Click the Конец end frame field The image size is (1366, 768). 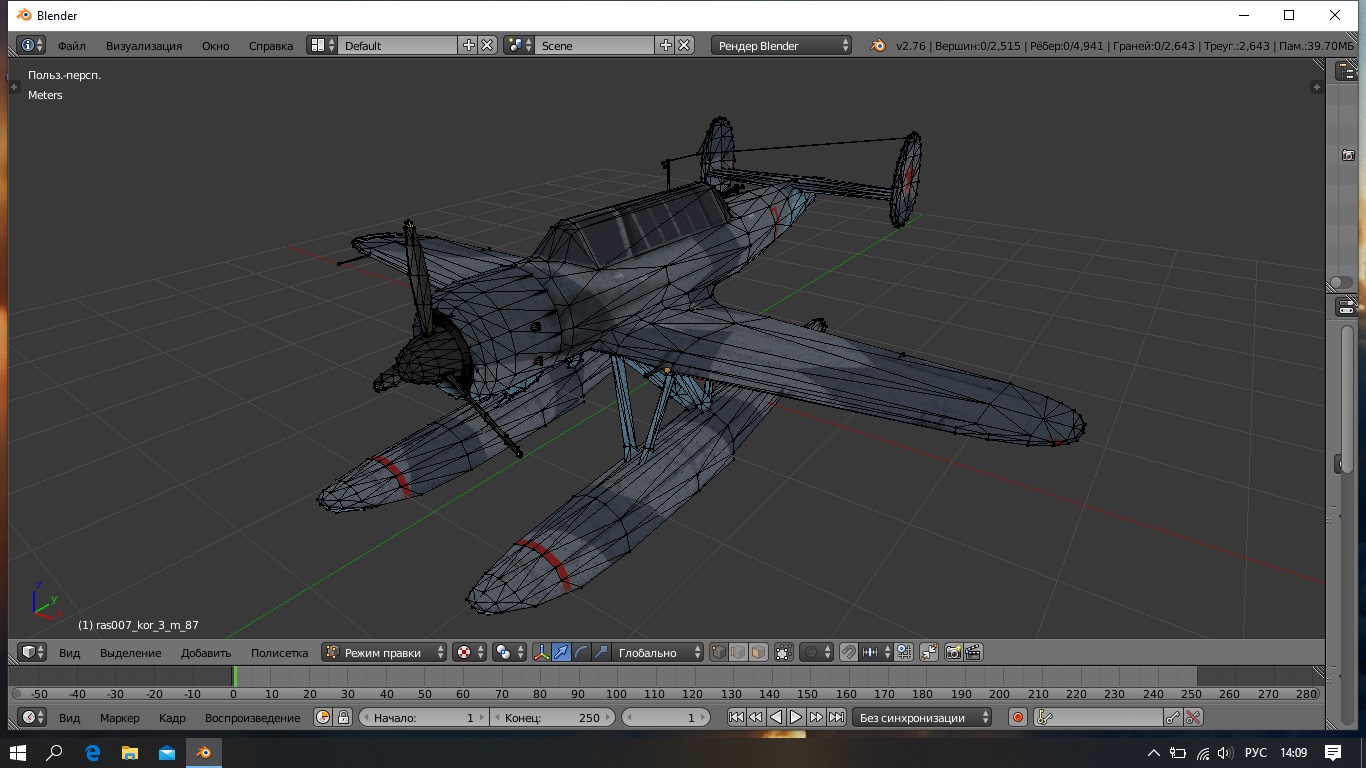point(553,717)
